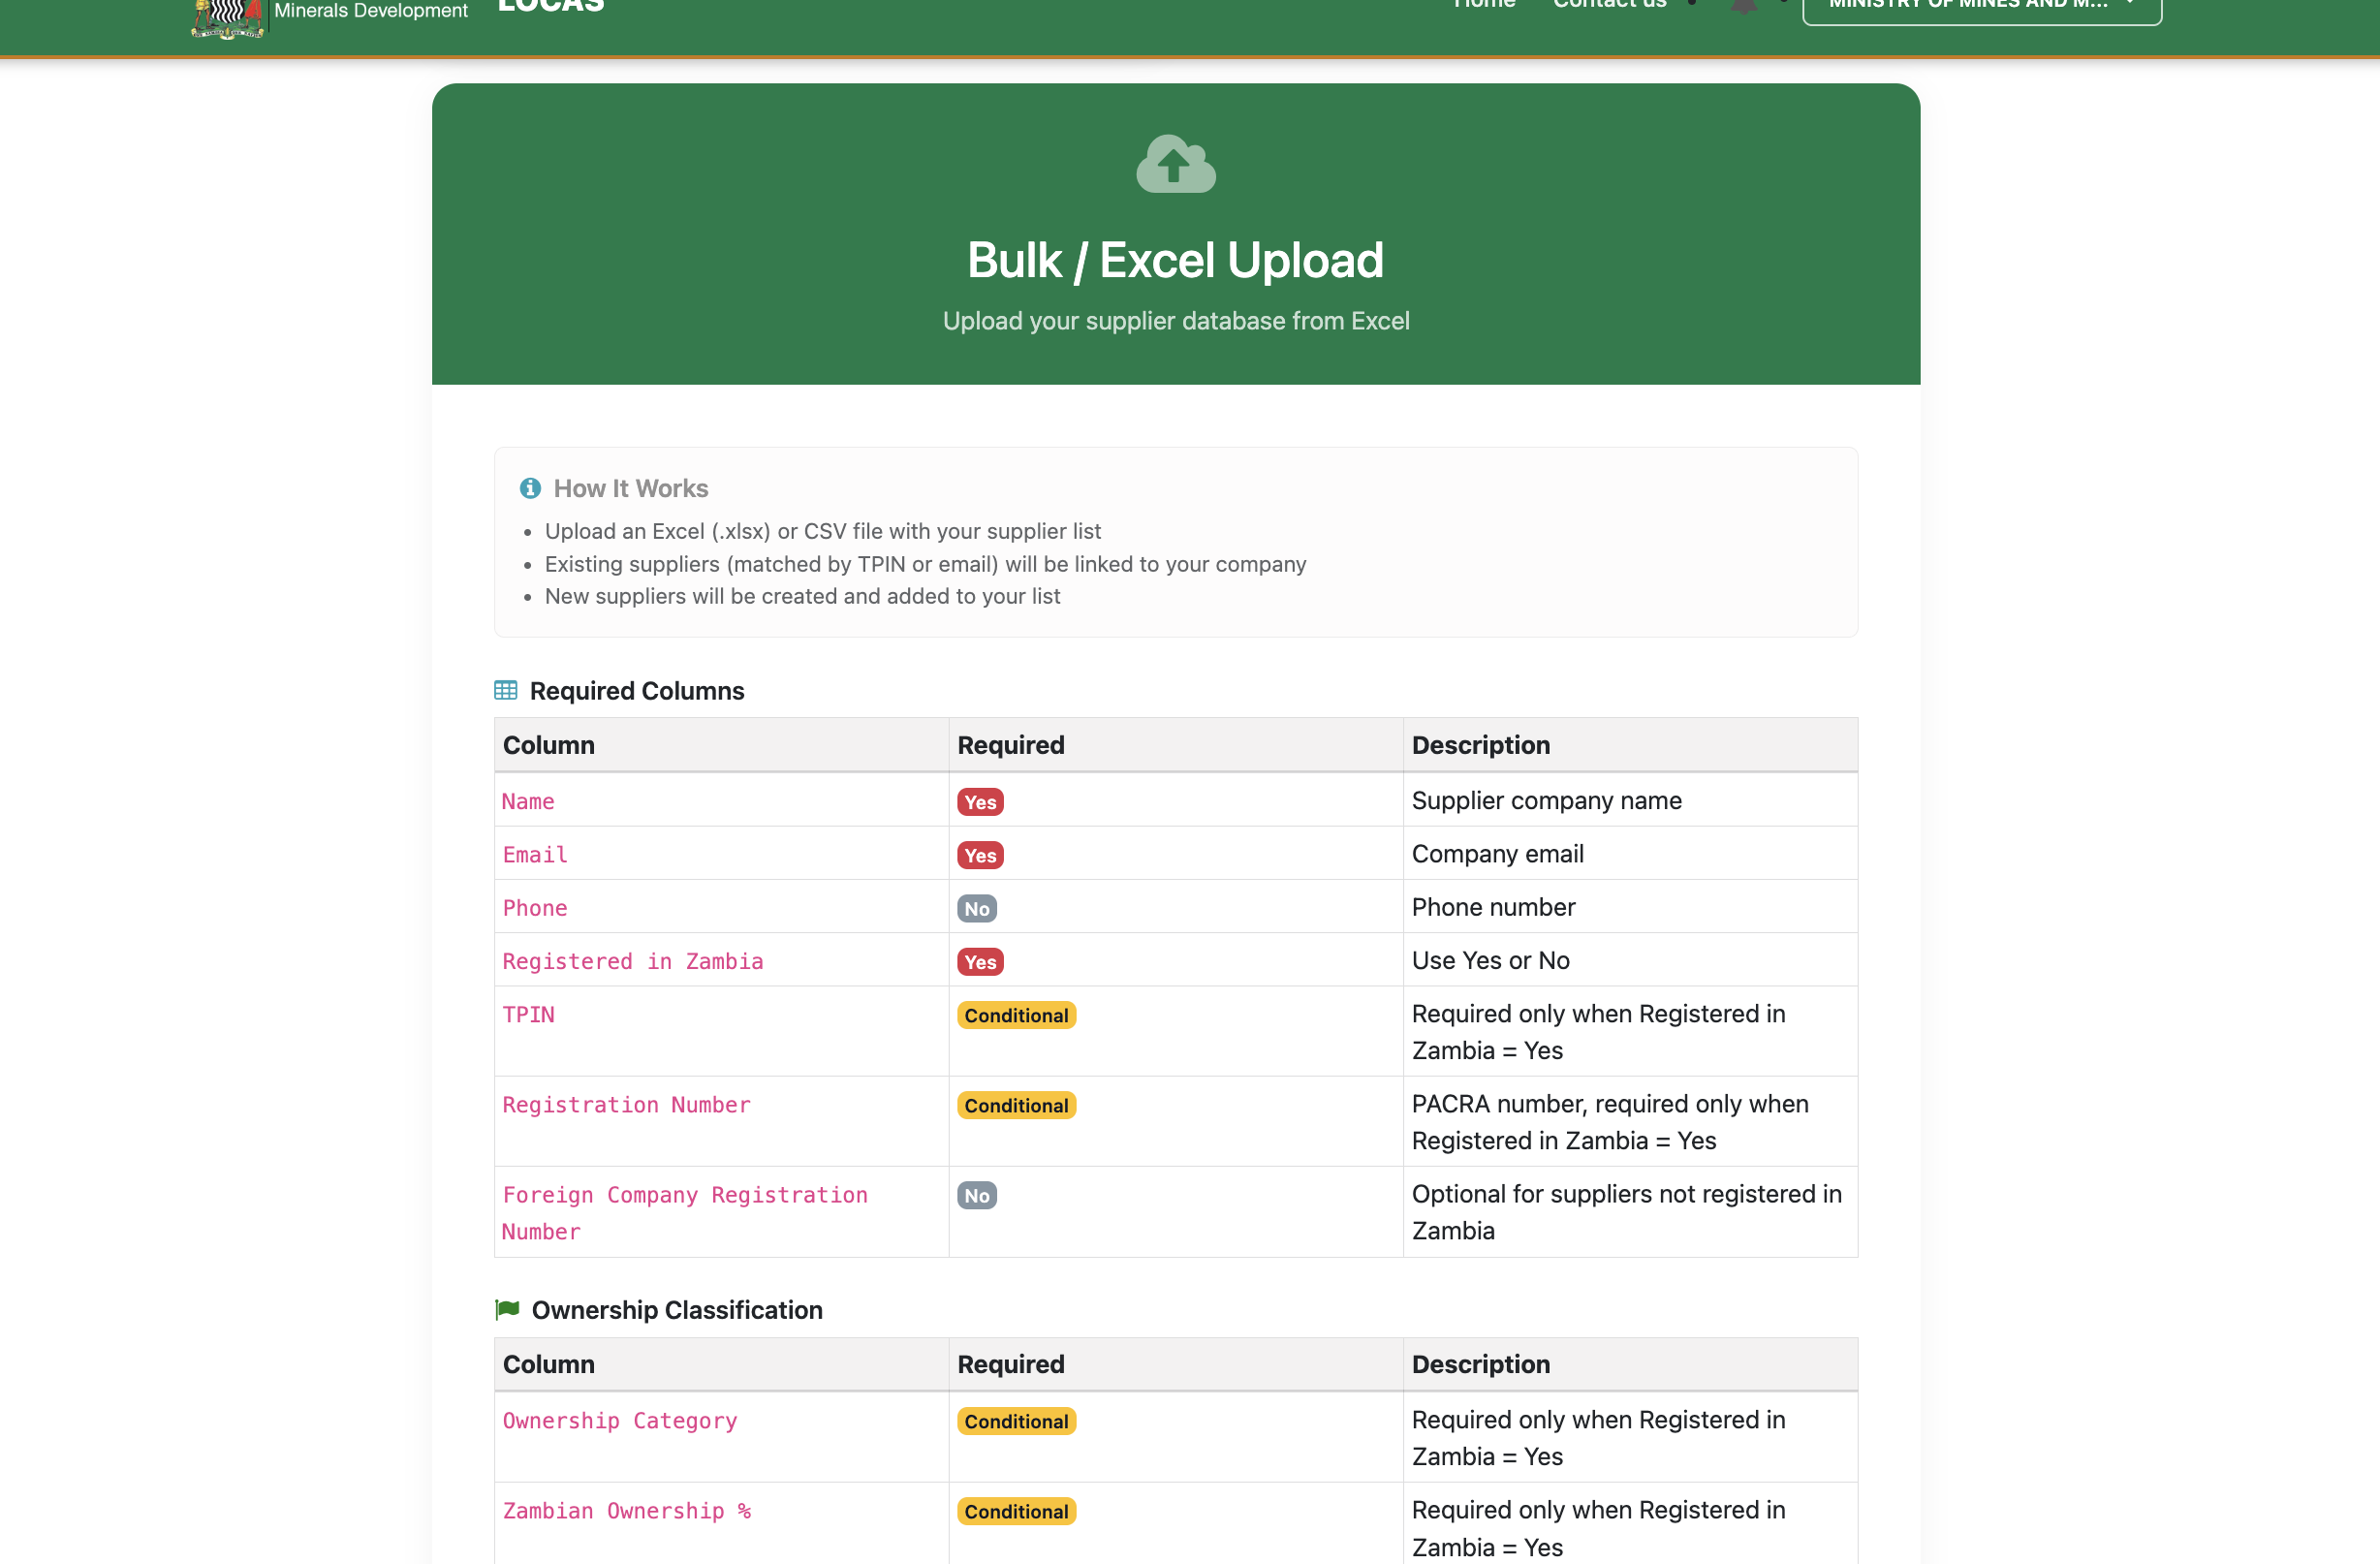
Task: Click the No badge in Foreign Company row
Action: [977, 1196]
